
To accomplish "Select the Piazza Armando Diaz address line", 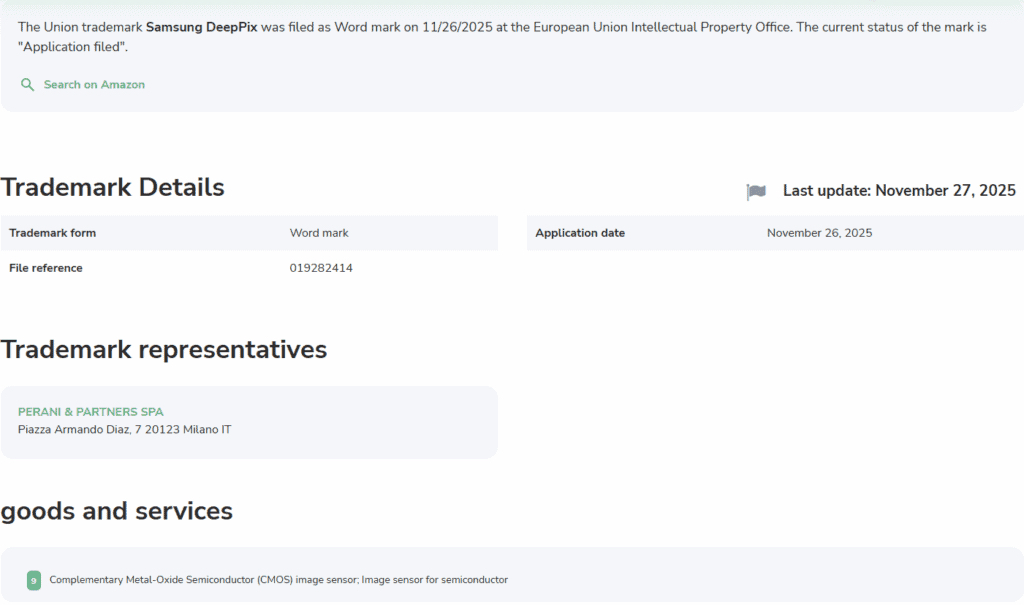I will point(126,428).
